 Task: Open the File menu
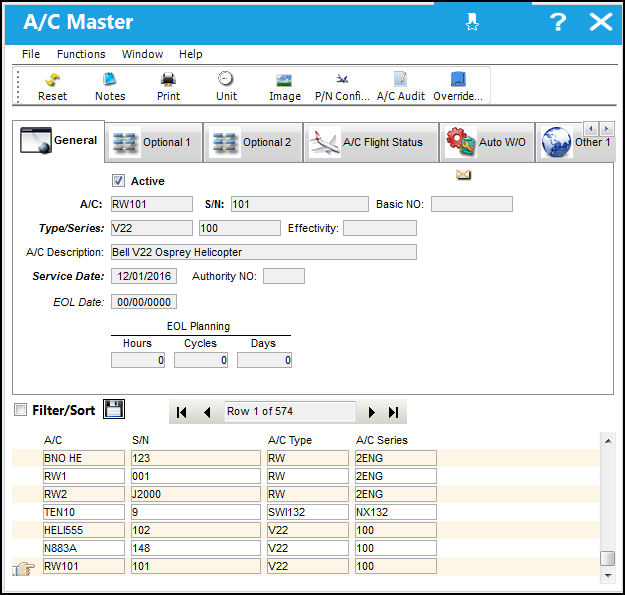point(31,54)
